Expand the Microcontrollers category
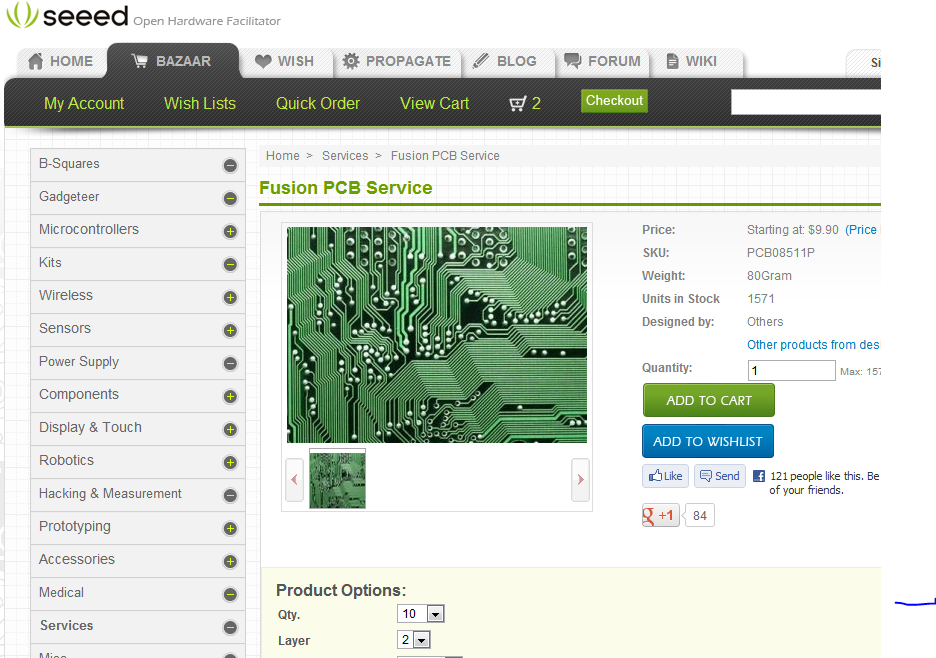The image size is (936, 658). tap(230, 231)
